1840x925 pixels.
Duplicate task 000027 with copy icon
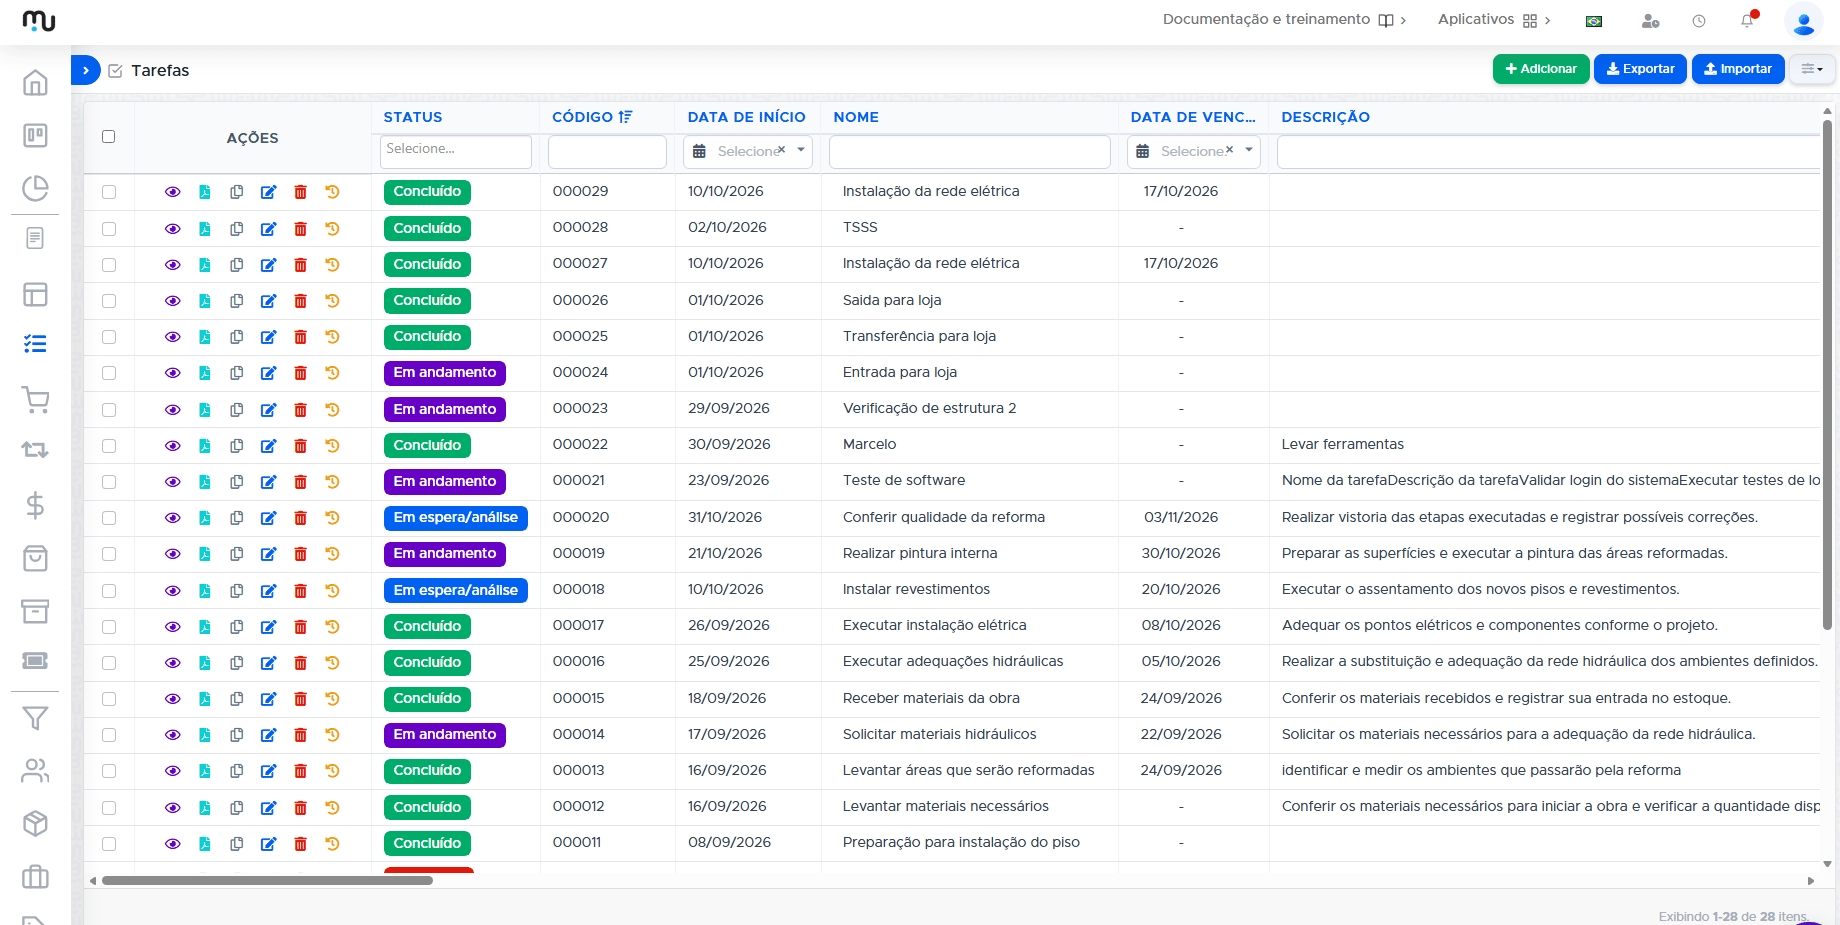coord(236,264)
